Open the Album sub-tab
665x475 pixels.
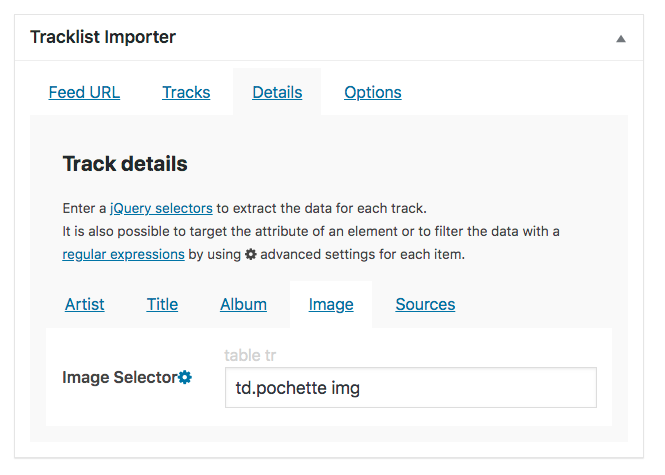coord(243,304)
